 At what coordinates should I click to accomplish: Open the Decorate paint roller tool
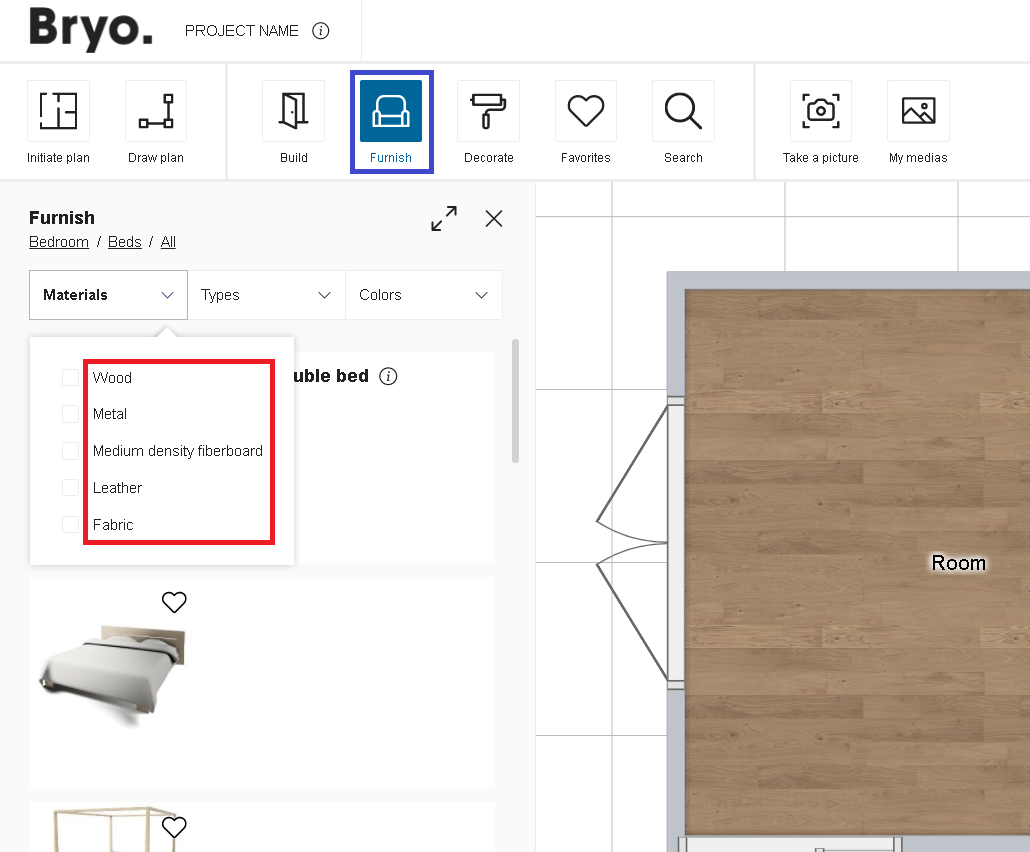click(488, 111)
